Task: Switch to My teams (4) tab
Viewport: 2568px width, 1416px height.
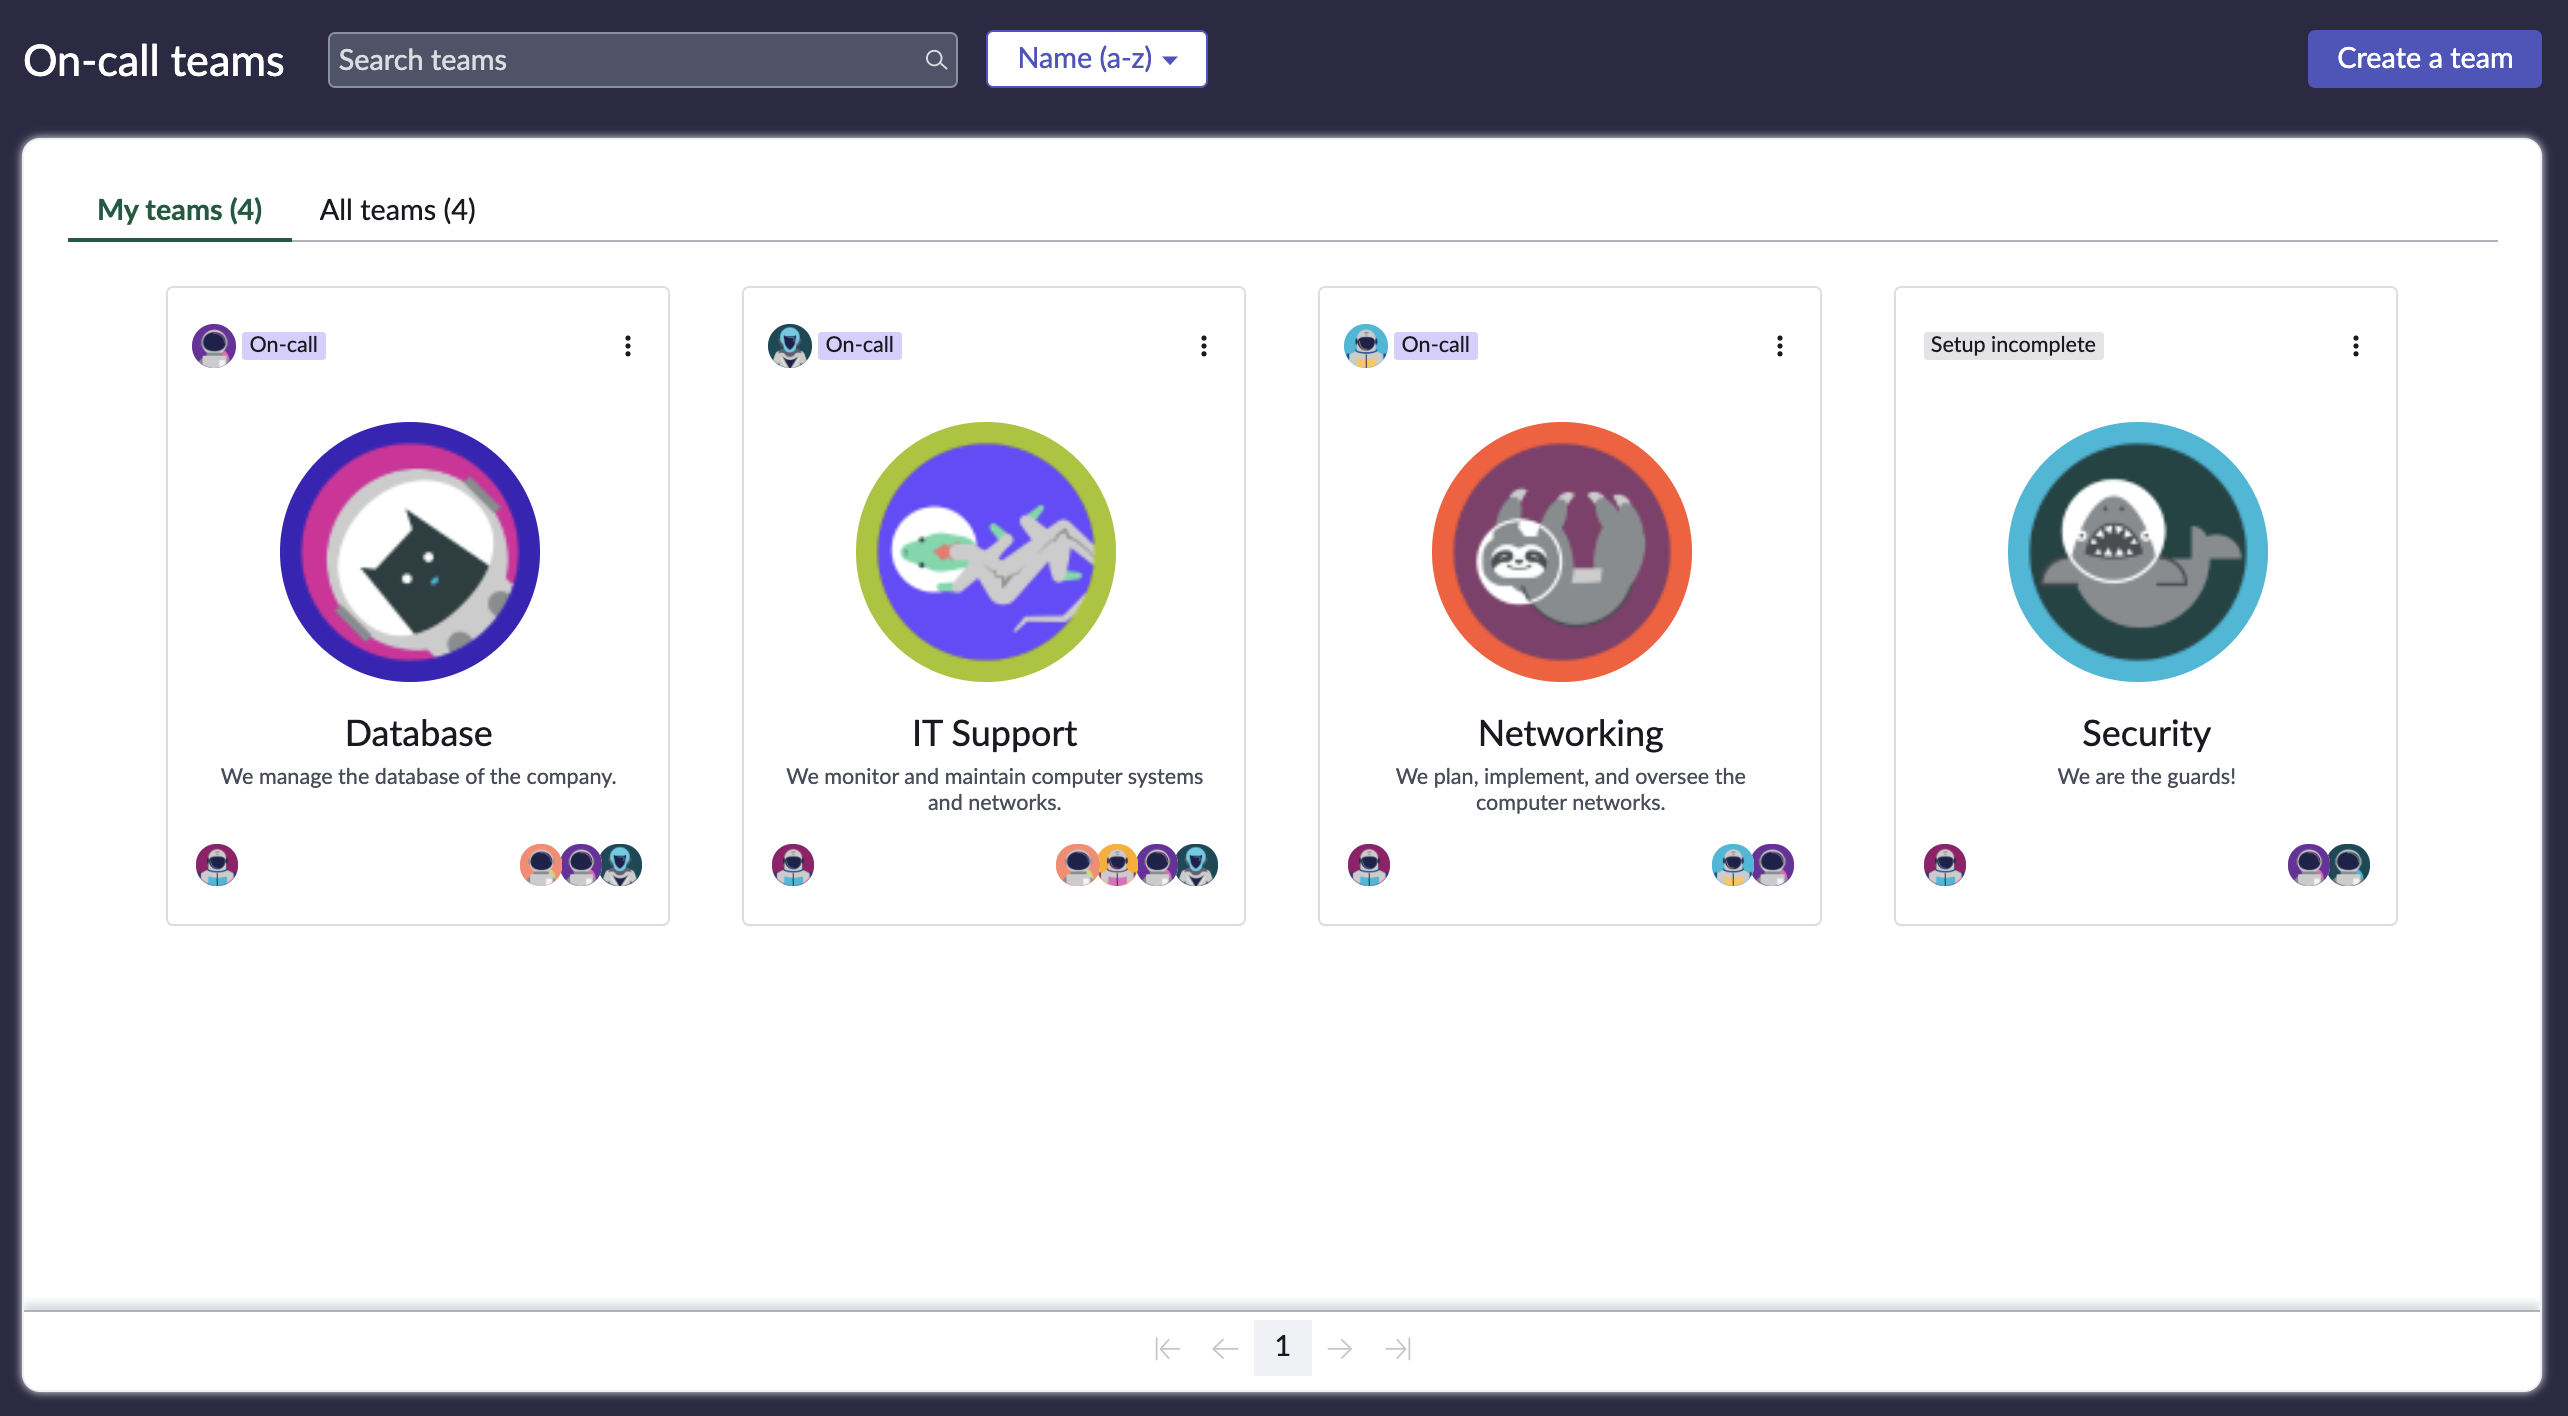Action: tap(180, 210)
